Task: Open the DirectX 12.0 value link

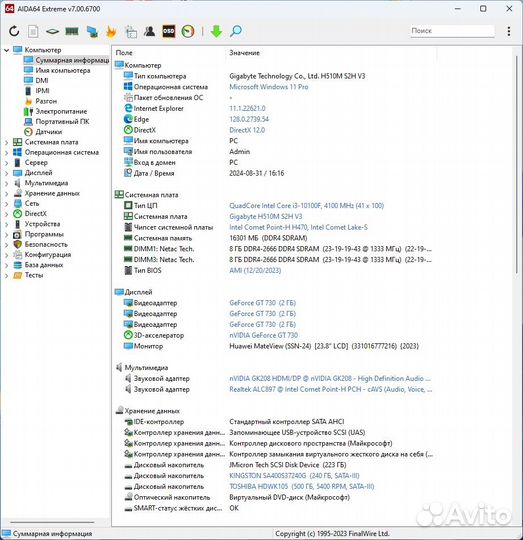Action: coord(247,130)
